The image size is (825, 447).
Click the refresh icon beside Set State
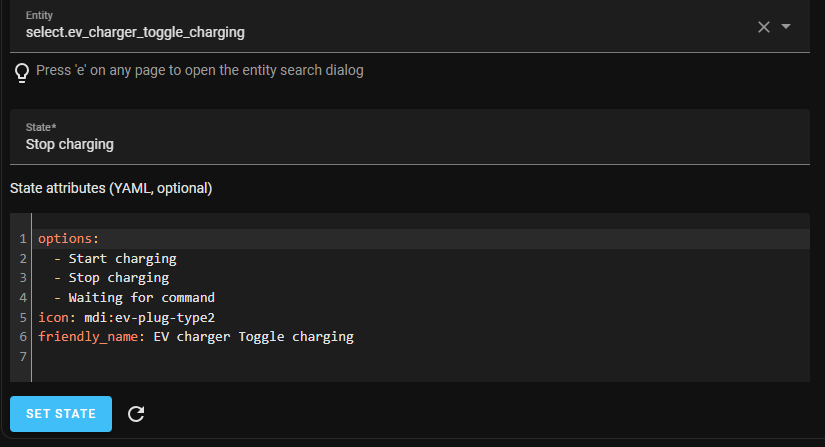point(136,414)
